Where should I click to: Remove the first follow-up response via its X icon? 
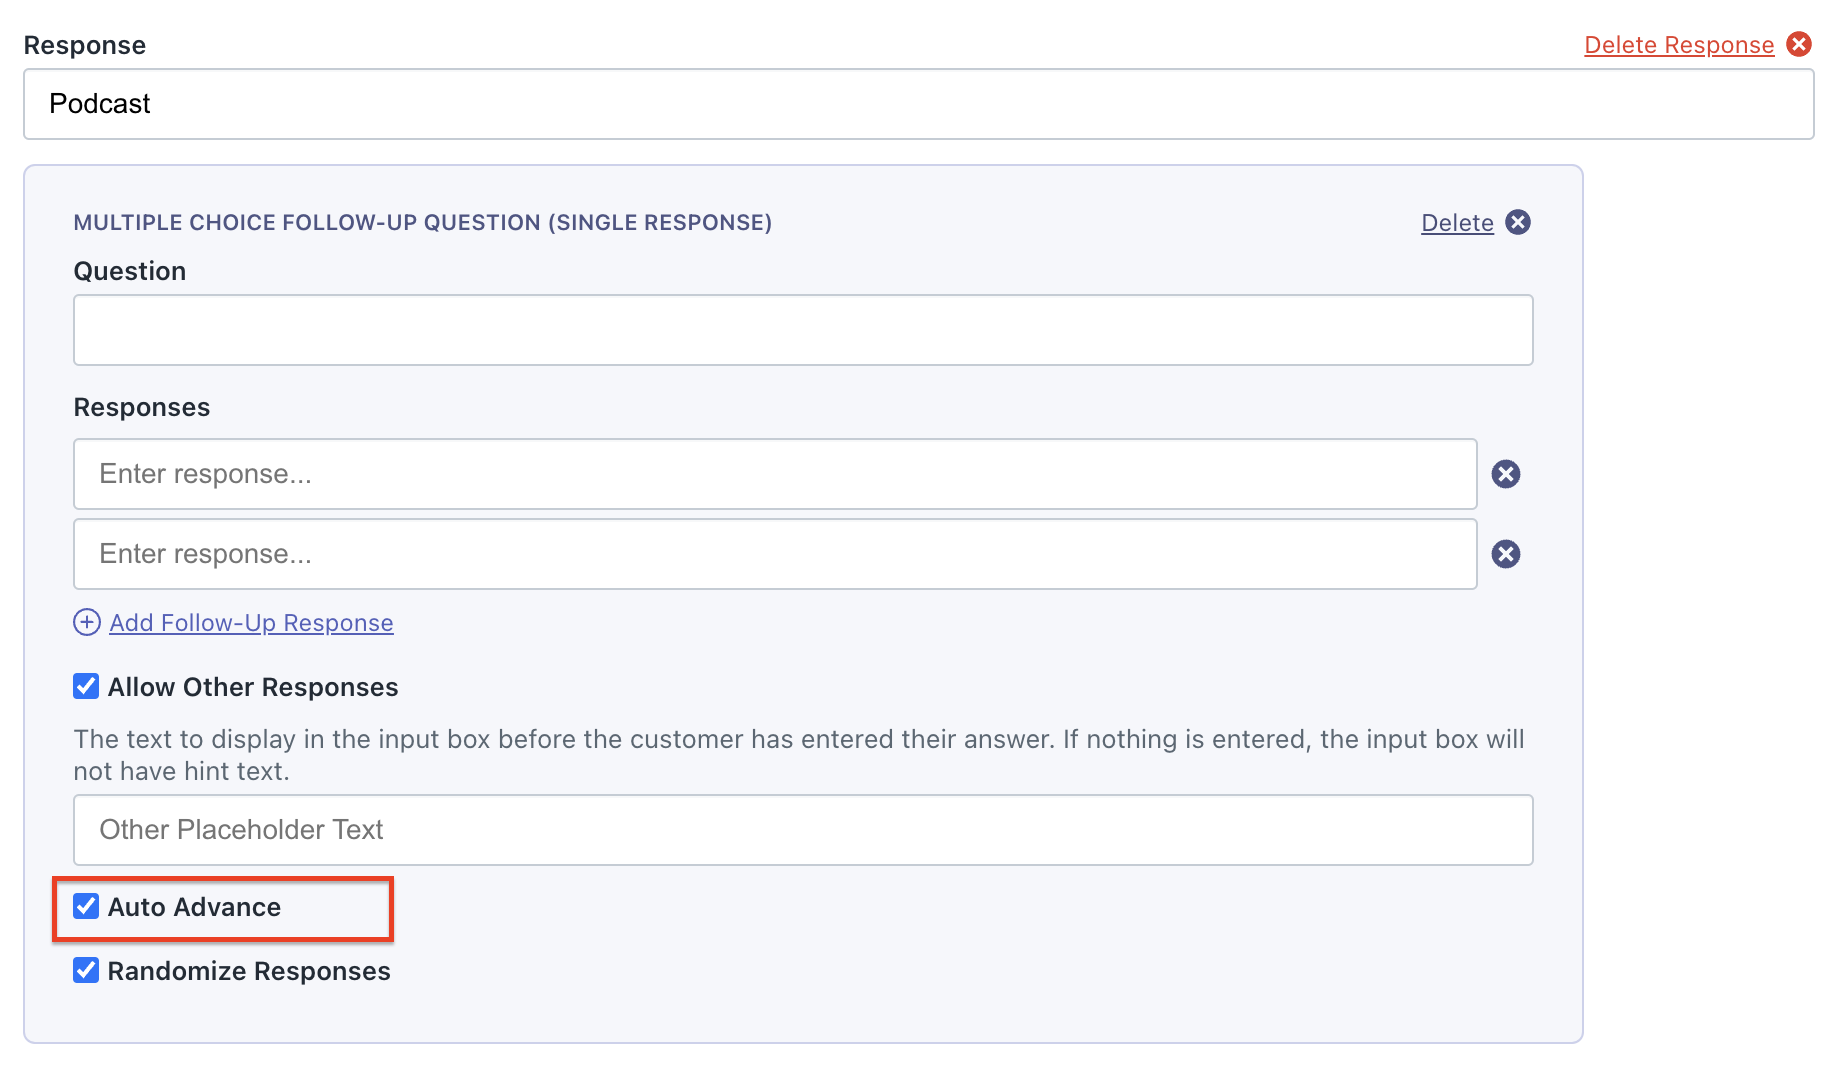1506,474
